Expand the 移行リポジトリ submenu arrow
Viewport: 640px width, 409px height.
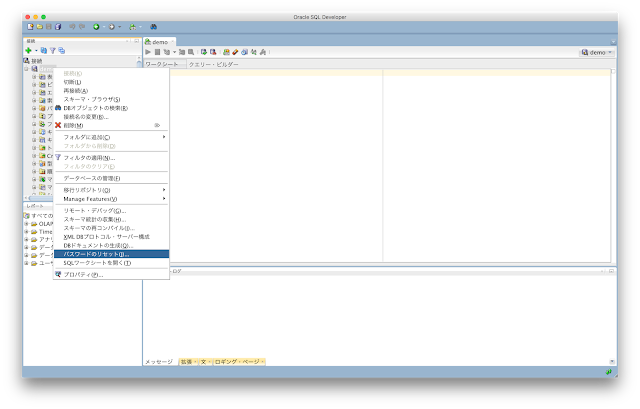[x=164, y=190]
